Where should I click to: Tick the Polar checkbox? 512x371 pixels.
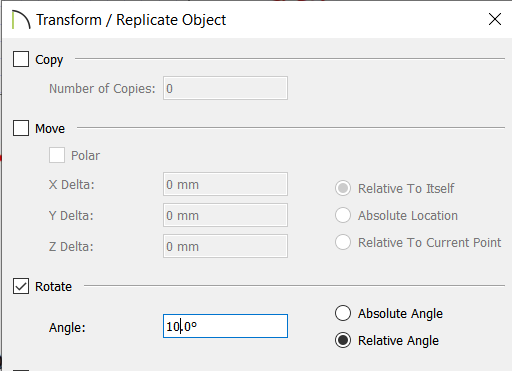(57, 155)
